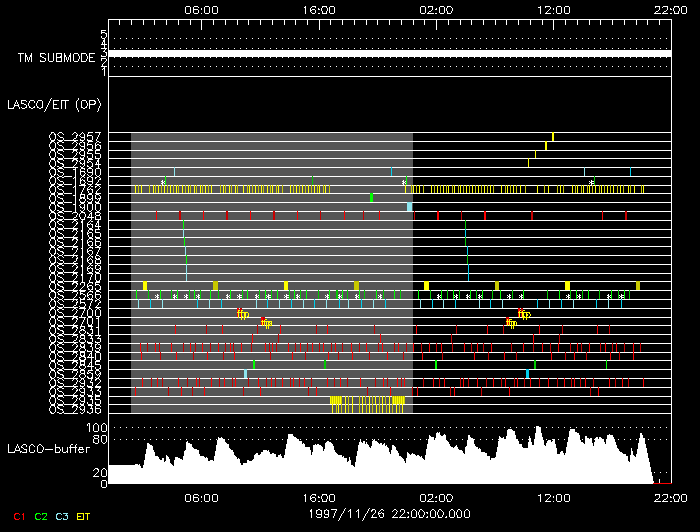Click the TM SUBMODE axis label
Screen dimensions: 700x532
coord(56,58)
